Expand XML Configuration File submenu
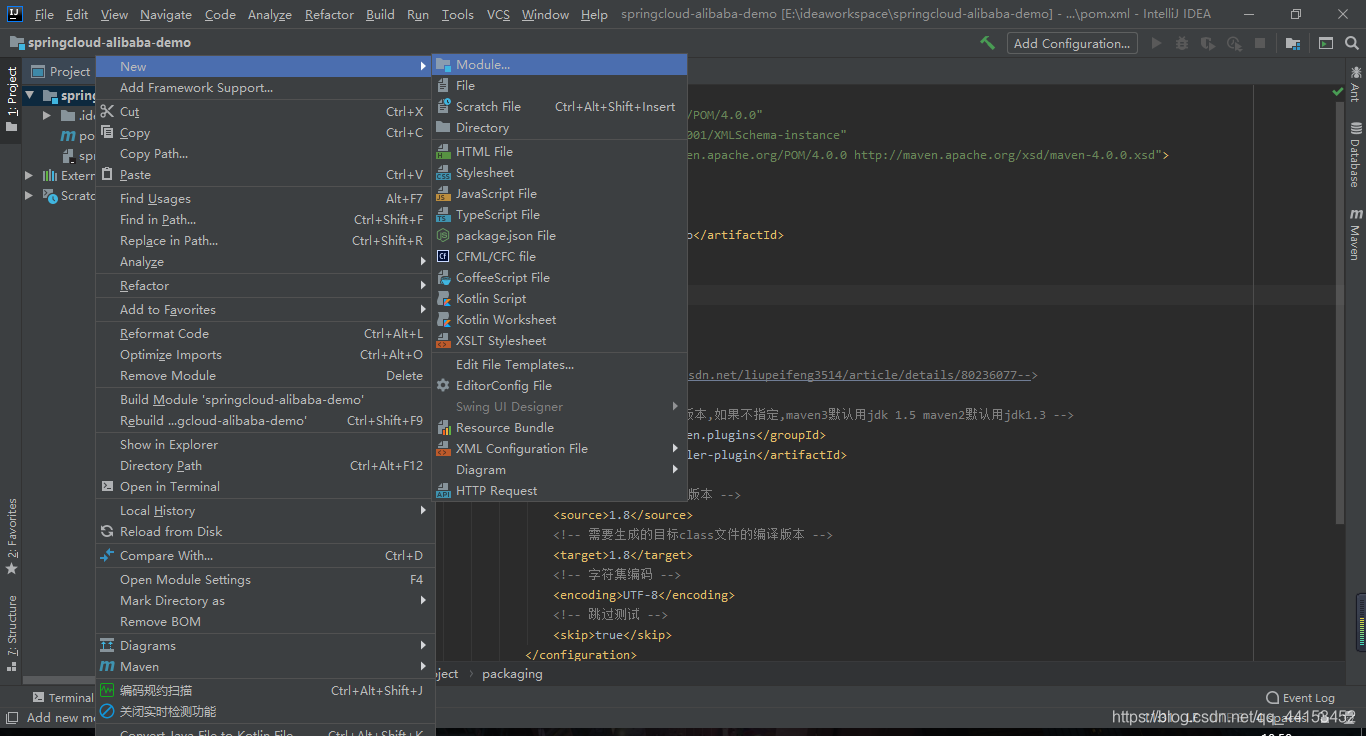Viewport: 1366px width, 736px height. coord(559,448)
